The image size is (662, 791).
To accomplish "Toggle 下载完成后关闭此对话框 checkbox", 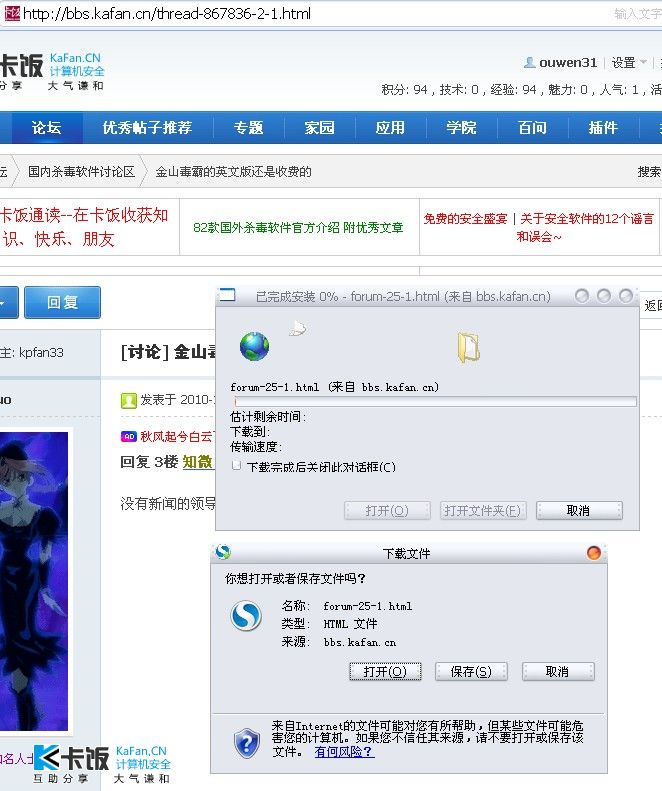I will pyautogui.click(x=236, y=465).
